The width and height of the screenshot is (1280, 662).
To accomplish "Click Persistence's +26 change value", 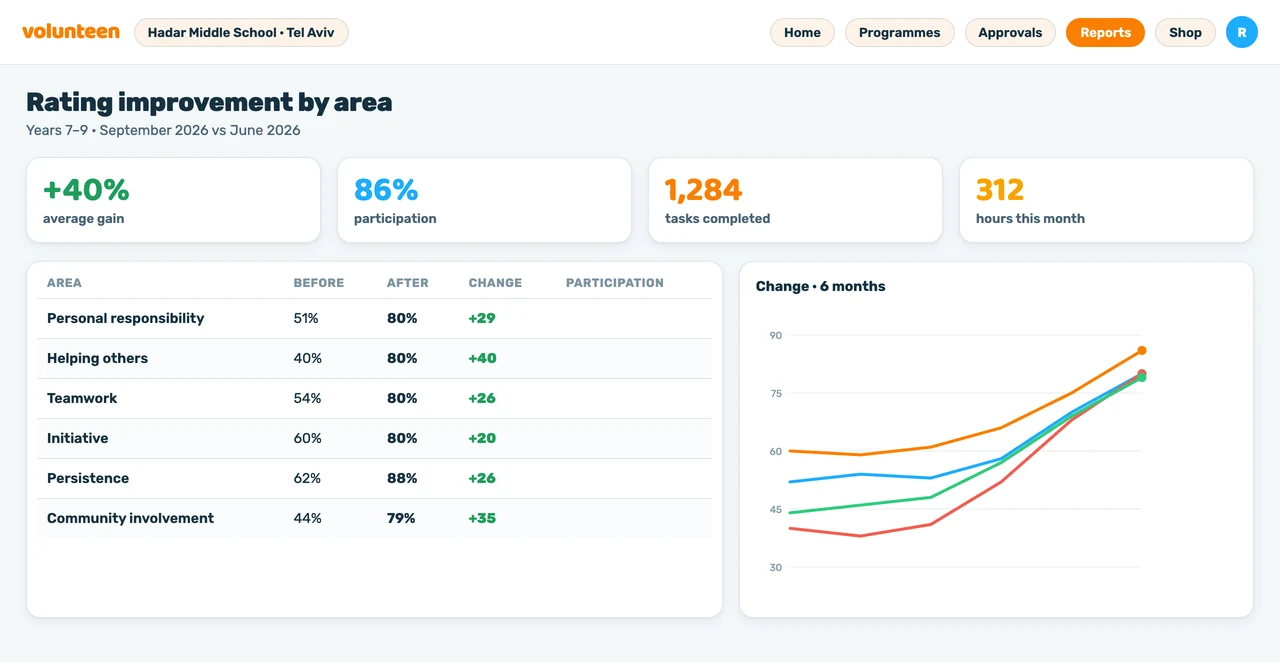I will pos(482,478).
